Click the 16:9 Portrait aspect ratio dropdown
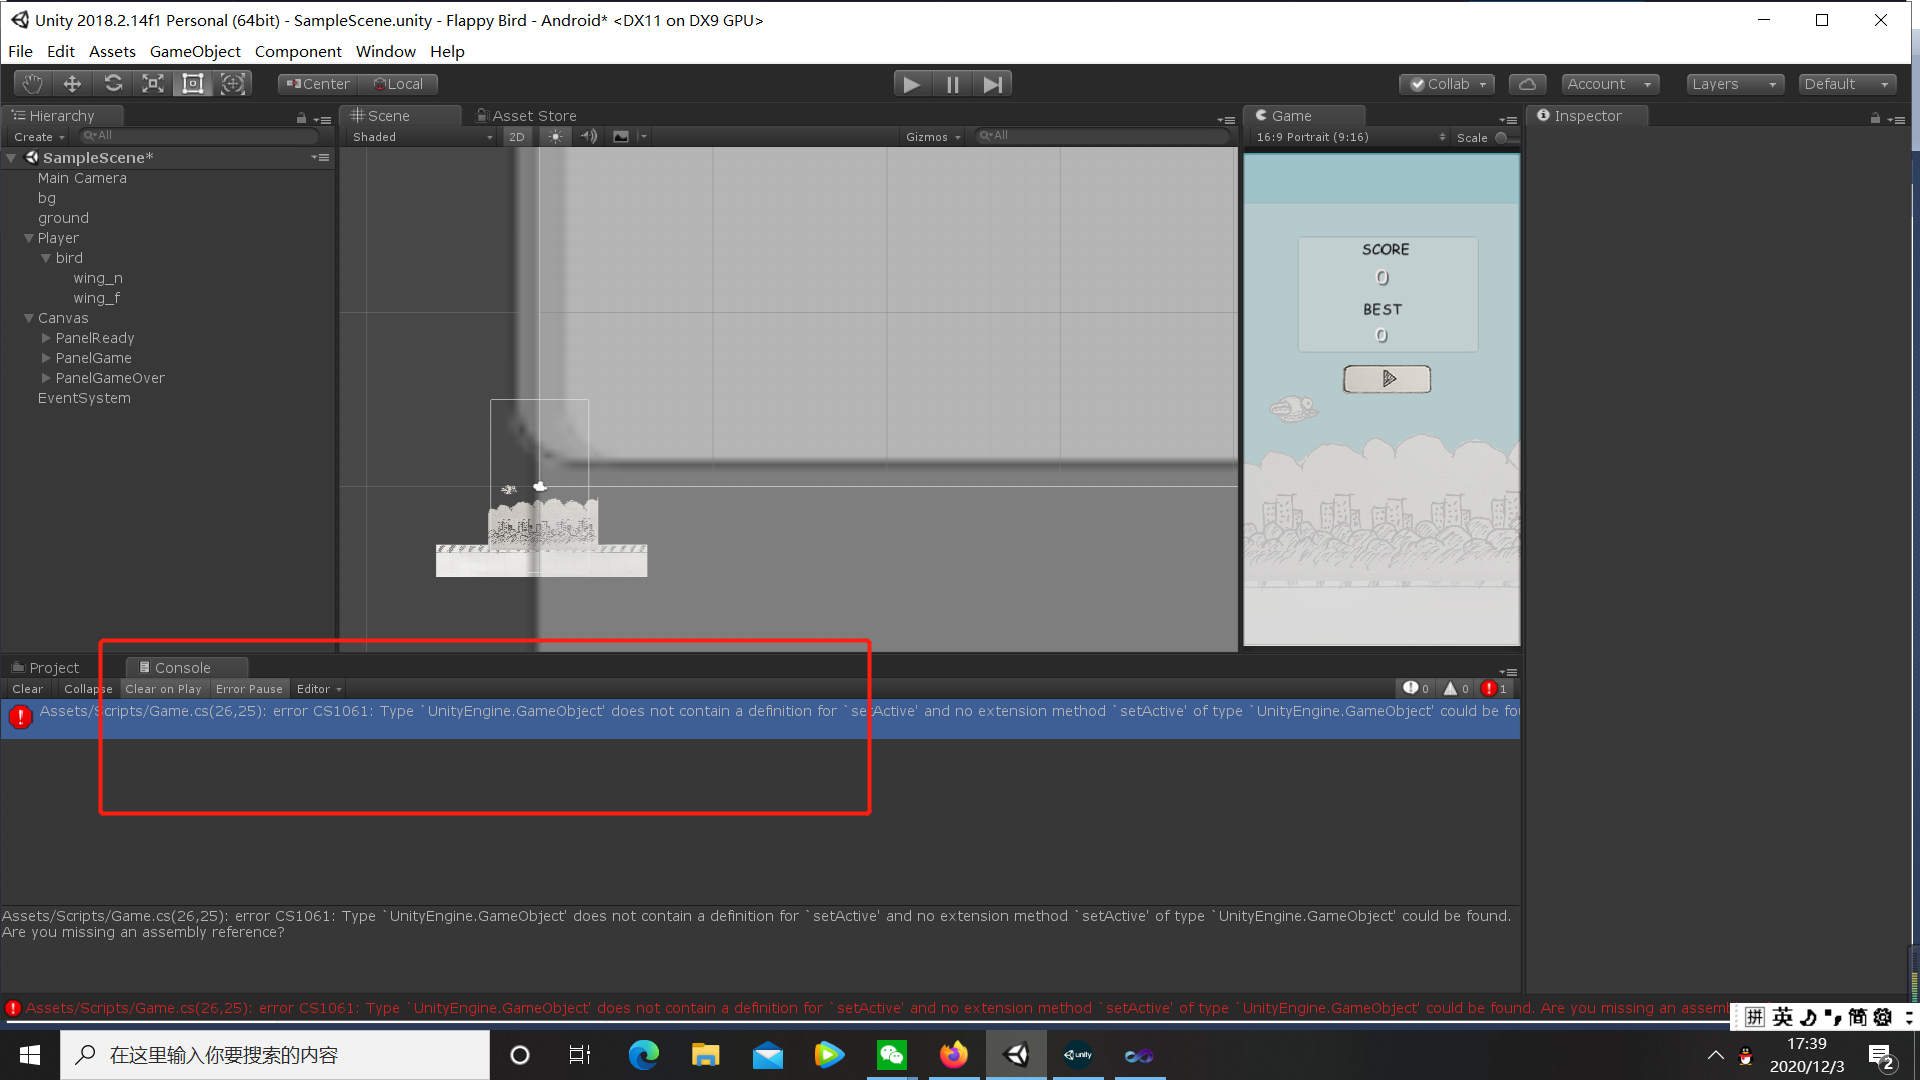 (x=1338, y=136)
